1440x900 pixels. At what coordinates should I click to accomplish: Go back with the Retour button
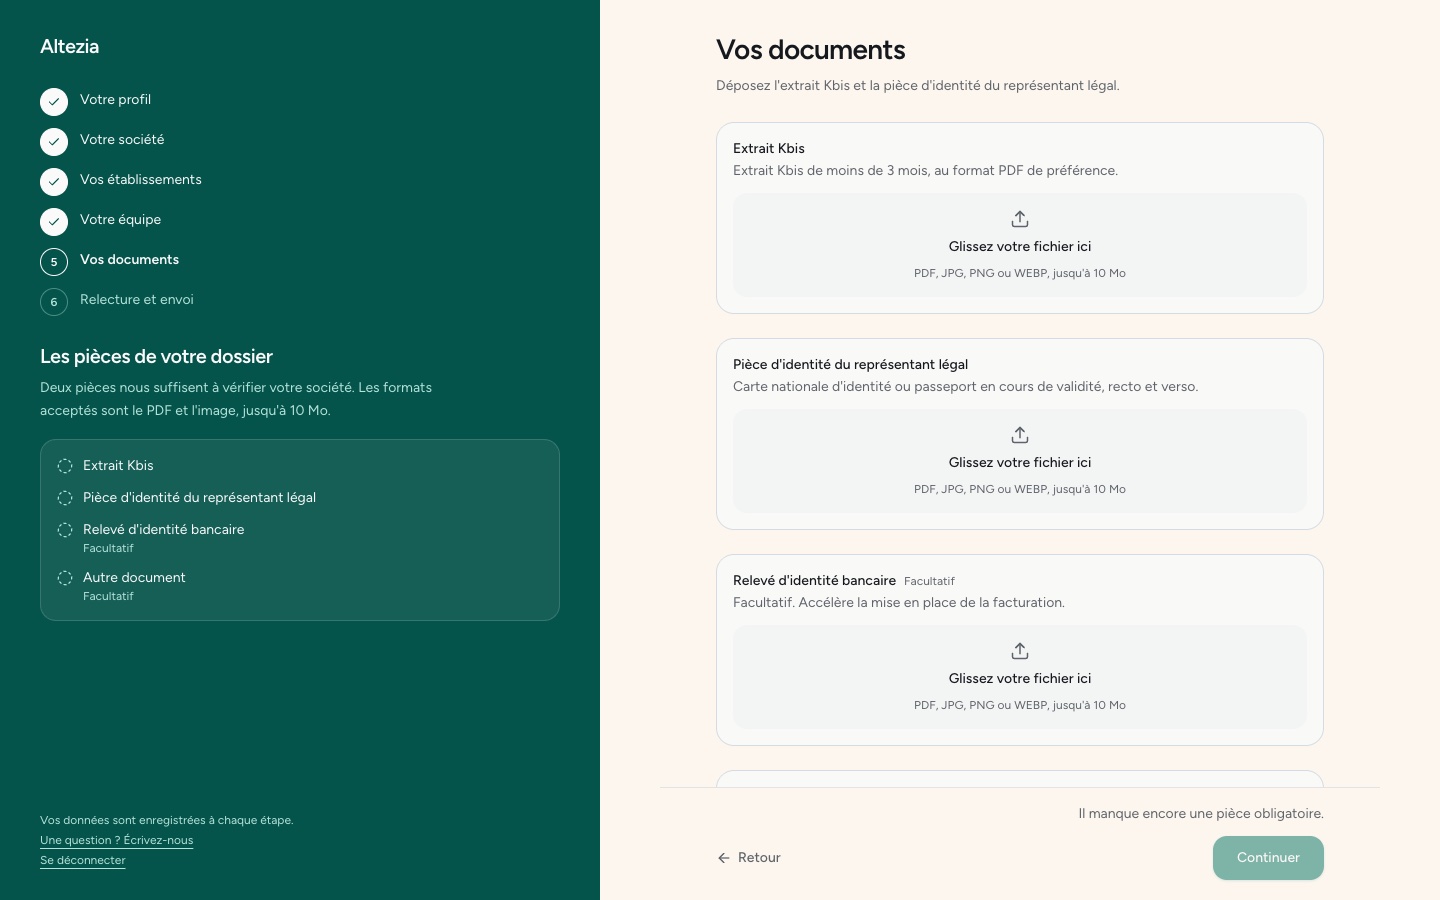[x=749, y=858]
